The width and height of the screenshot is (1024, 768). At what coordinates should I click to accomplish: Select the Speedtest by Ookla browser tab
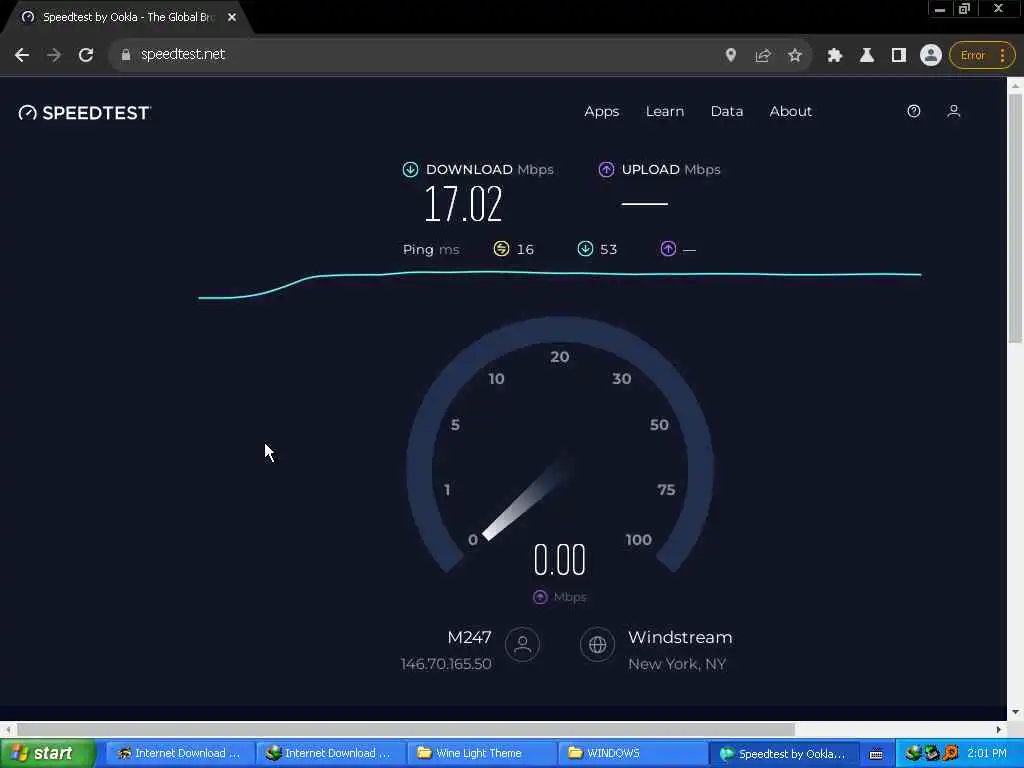click(127, 18)
